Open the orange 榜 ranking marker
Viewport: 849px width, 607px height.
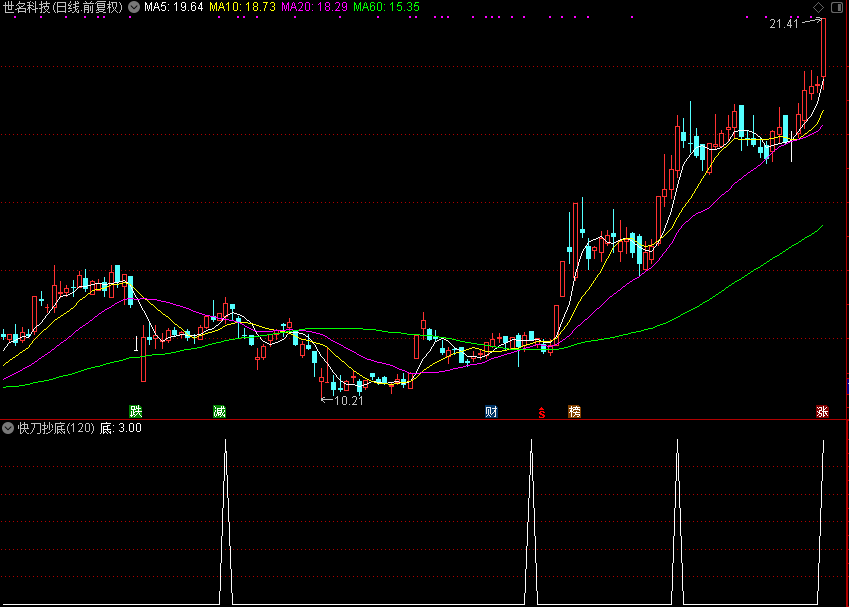coord(574,411)
